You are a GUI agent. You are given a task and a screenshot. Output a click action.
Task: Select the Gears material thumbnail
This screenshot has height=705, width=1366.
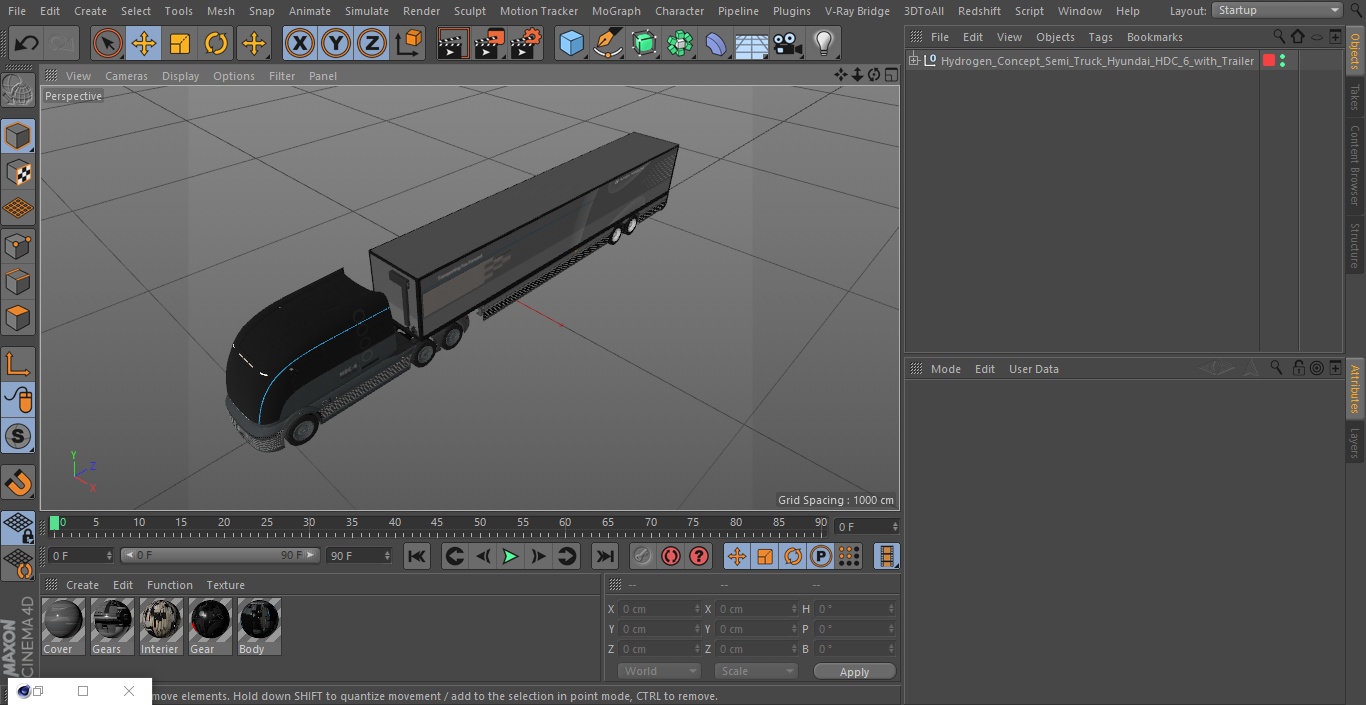click(x=112, y=626)
